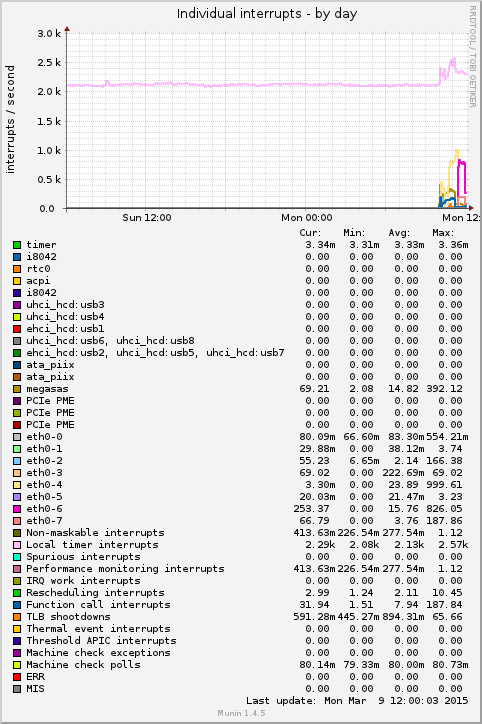Select the Function call interrupts swatch

pos(17,605)
